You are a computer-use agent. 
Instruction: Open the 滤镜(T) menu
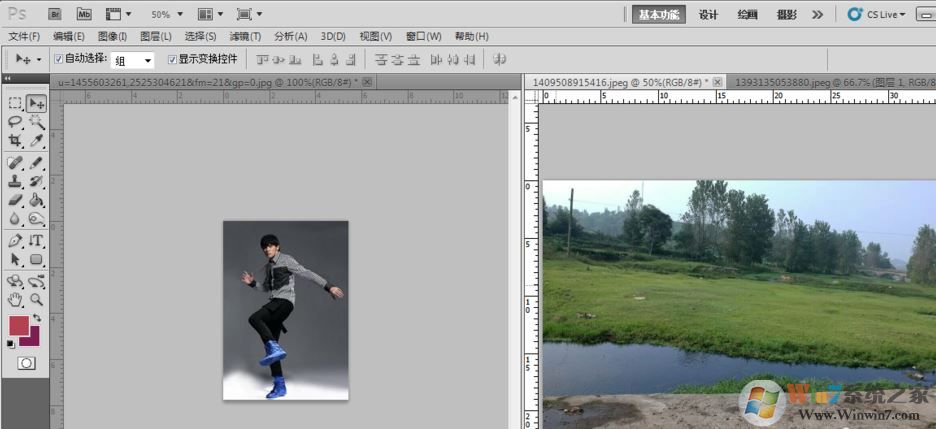pyautogui.click(x=246, y=37)
